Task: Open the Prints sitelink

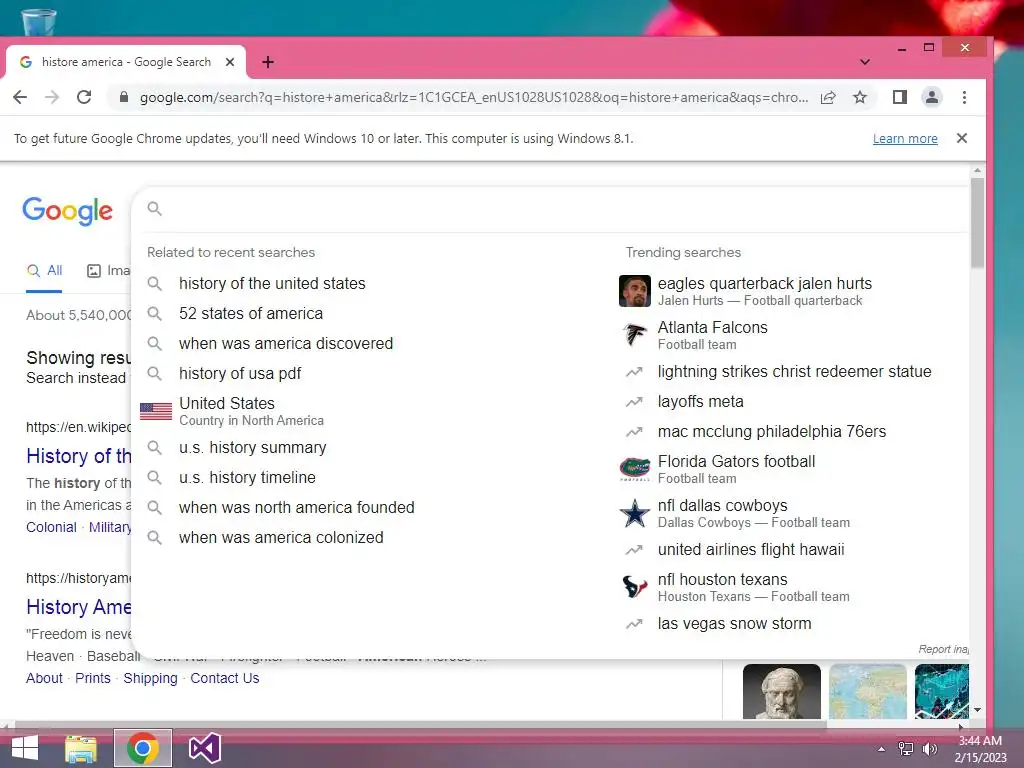Action: click(93, 678)
